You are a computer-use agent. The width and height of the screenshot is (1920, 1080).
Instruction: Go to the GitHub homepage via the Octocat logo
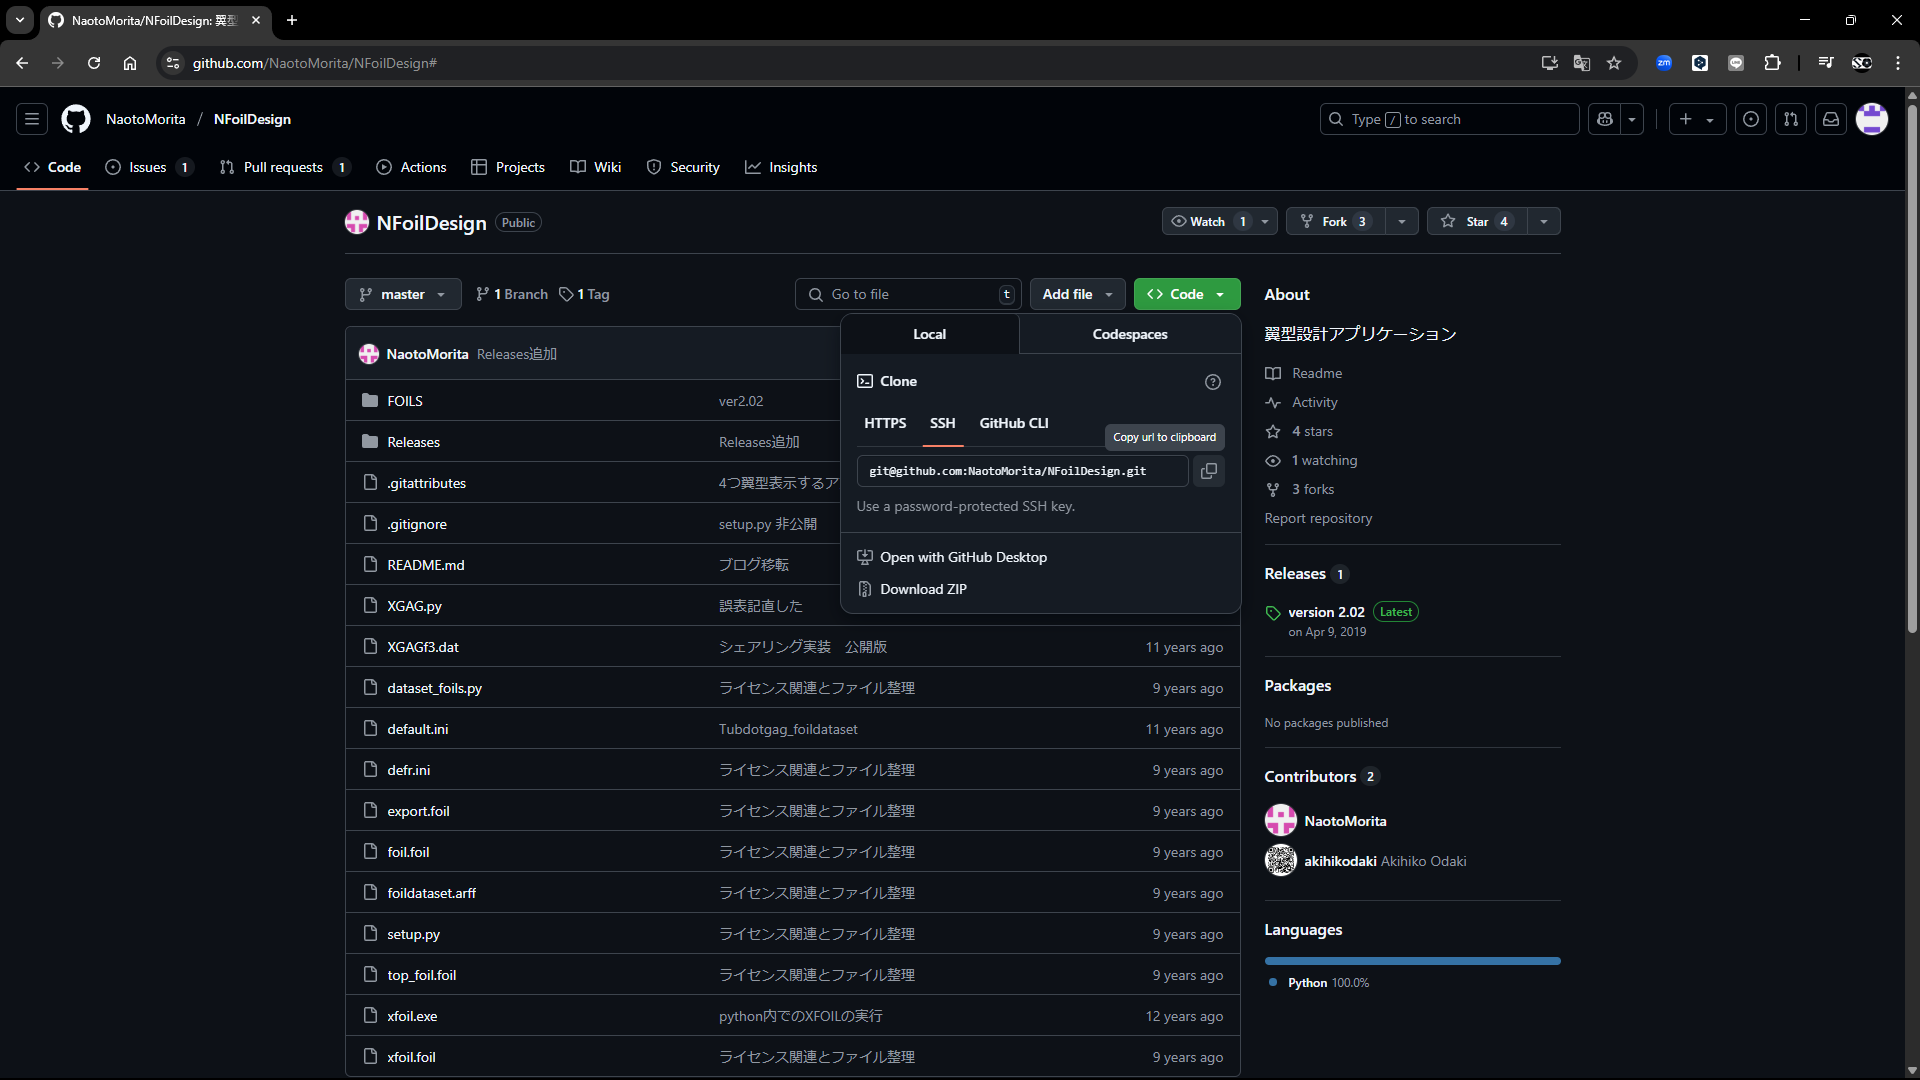[x=76, y=119]
